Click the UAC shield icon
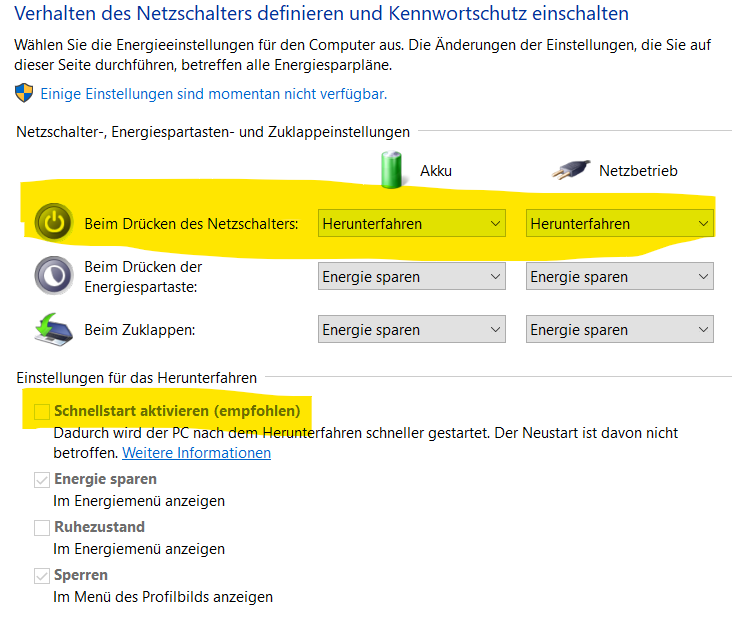752x637 pixels. pyautogui.click(x=24, y=93)
